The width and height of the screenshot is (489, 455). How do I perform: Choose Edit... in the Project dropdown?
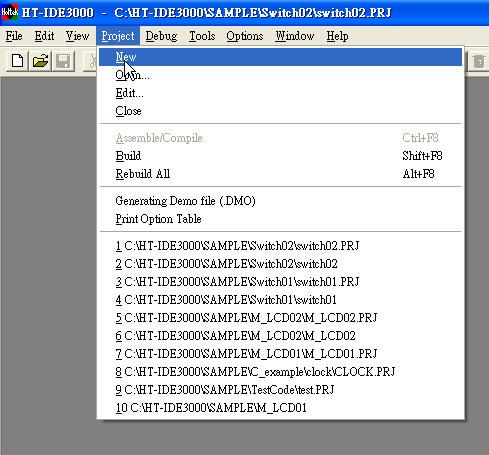pyautogui.click(x=280, y=93)
